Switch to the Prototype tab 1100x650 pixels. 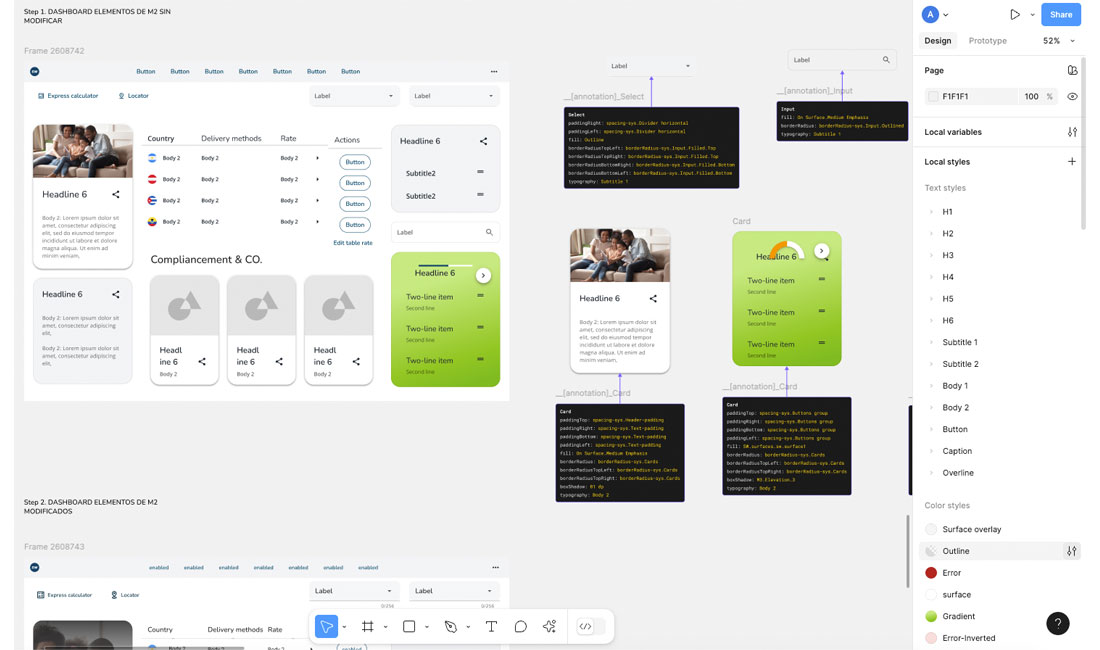[987, 41]
